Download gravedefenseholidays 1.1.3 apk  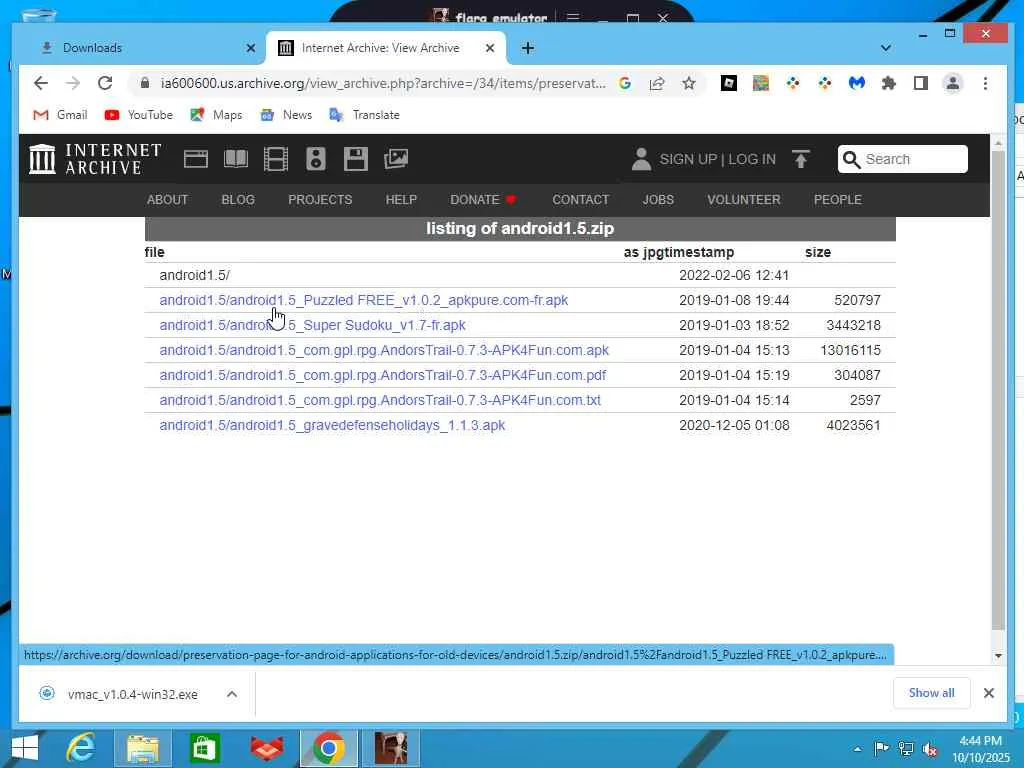[x=332, y=425]
